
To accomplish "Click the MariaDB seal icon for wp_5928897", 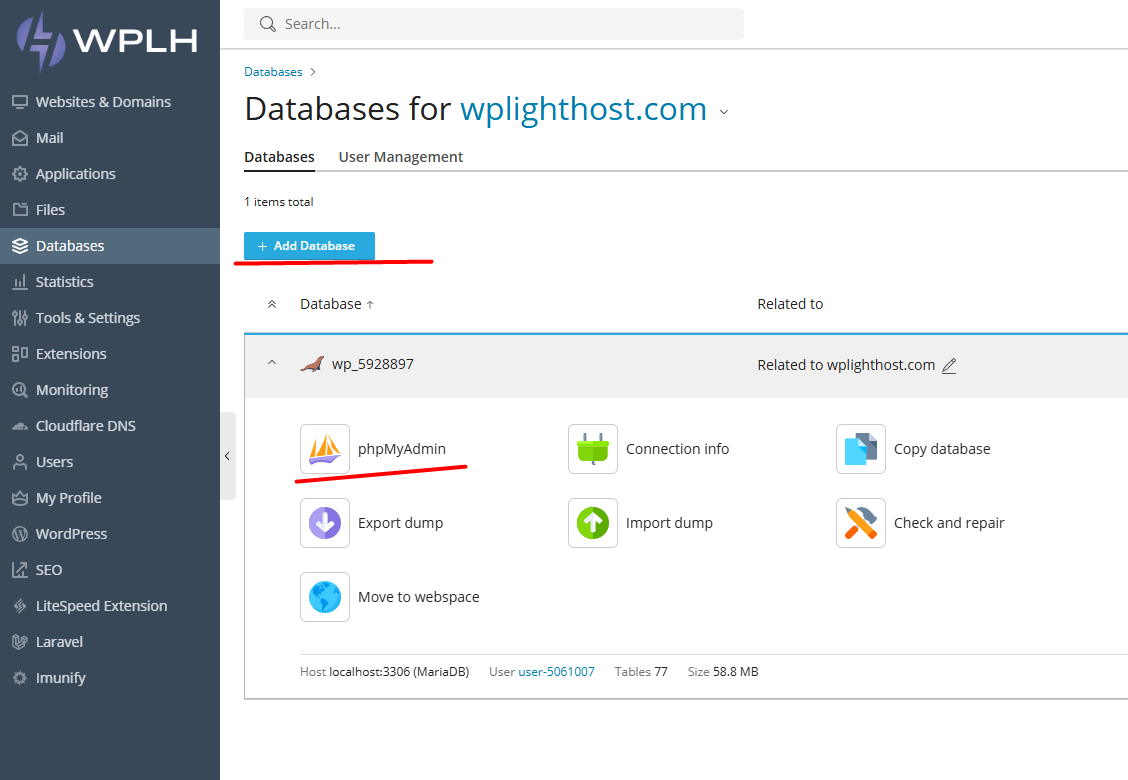I will coord(312,364).
